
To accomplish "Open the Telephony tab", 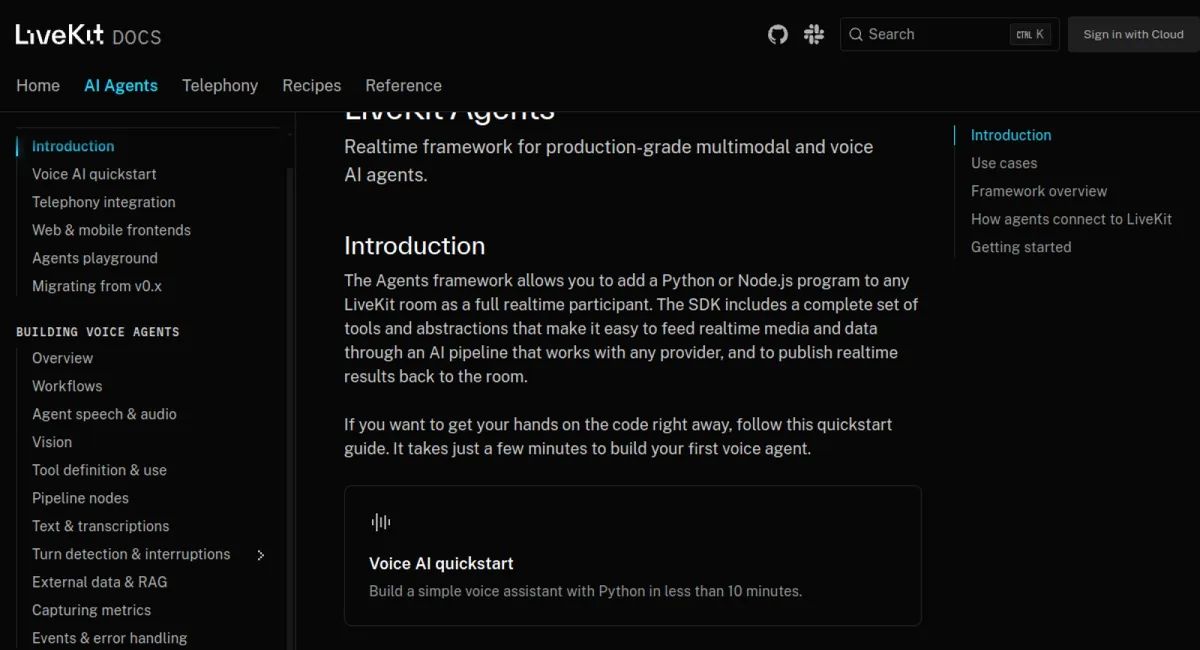I will pos(220,86).
